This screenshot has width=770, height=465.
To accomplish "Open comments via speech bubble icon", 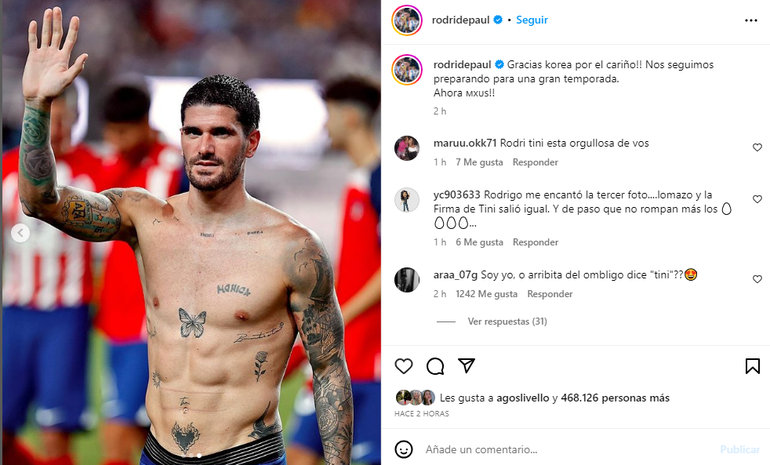I will pyautogui.click(x=435, y=366).
